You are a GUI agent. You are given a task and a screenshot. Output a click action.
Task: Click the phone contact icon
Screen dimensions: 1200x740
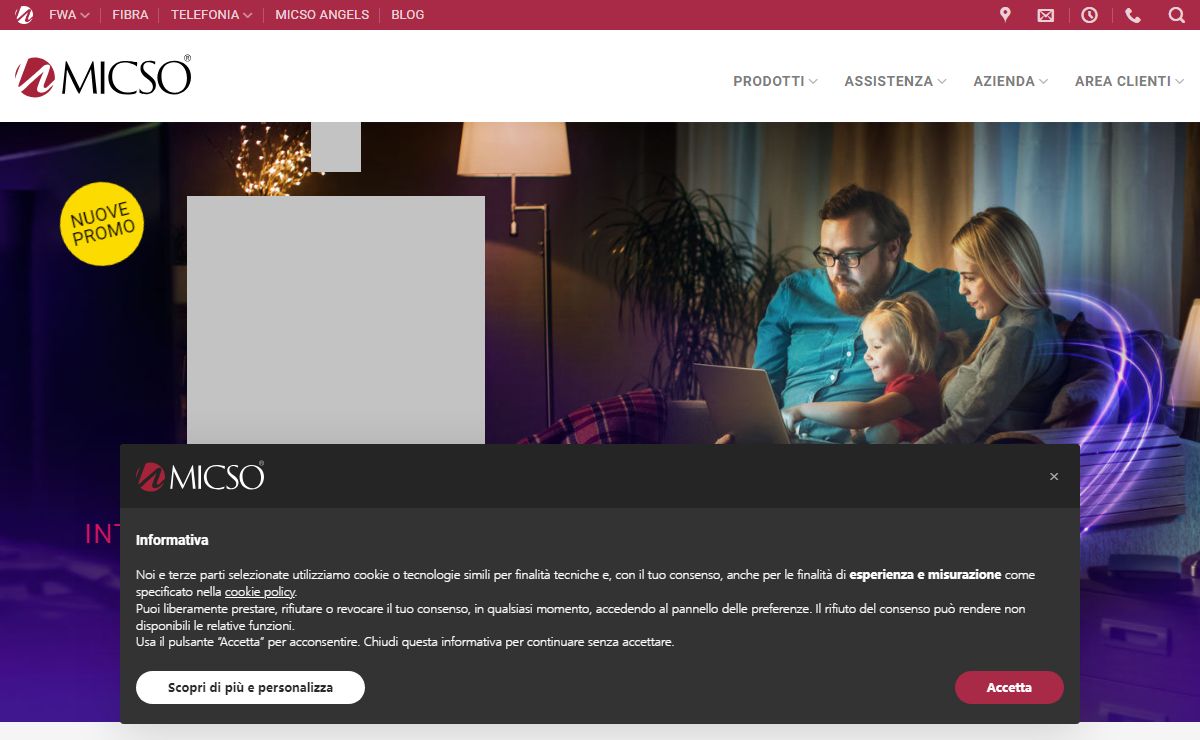click(x=1133, y=15)
